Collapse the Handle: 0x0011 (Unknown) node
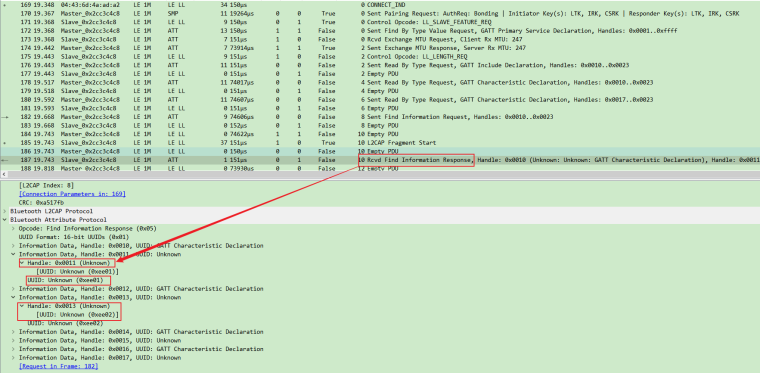 pyautogui.click(x=22, y=263)
